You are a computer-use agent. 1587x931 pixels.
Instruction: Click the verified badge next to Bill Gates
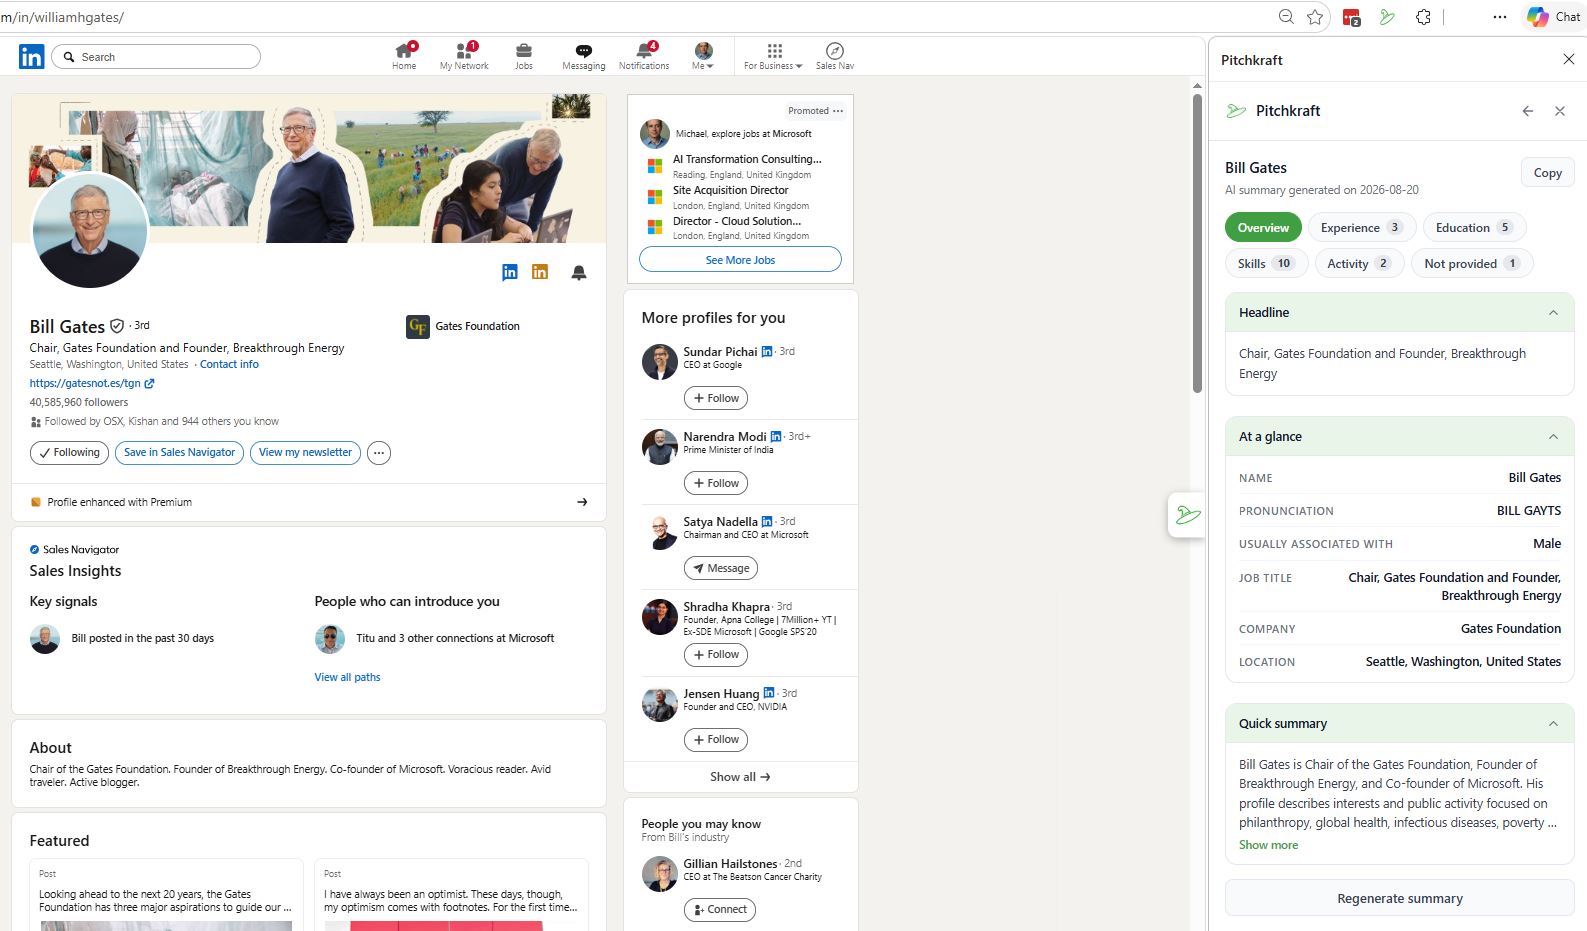point(117,326)
